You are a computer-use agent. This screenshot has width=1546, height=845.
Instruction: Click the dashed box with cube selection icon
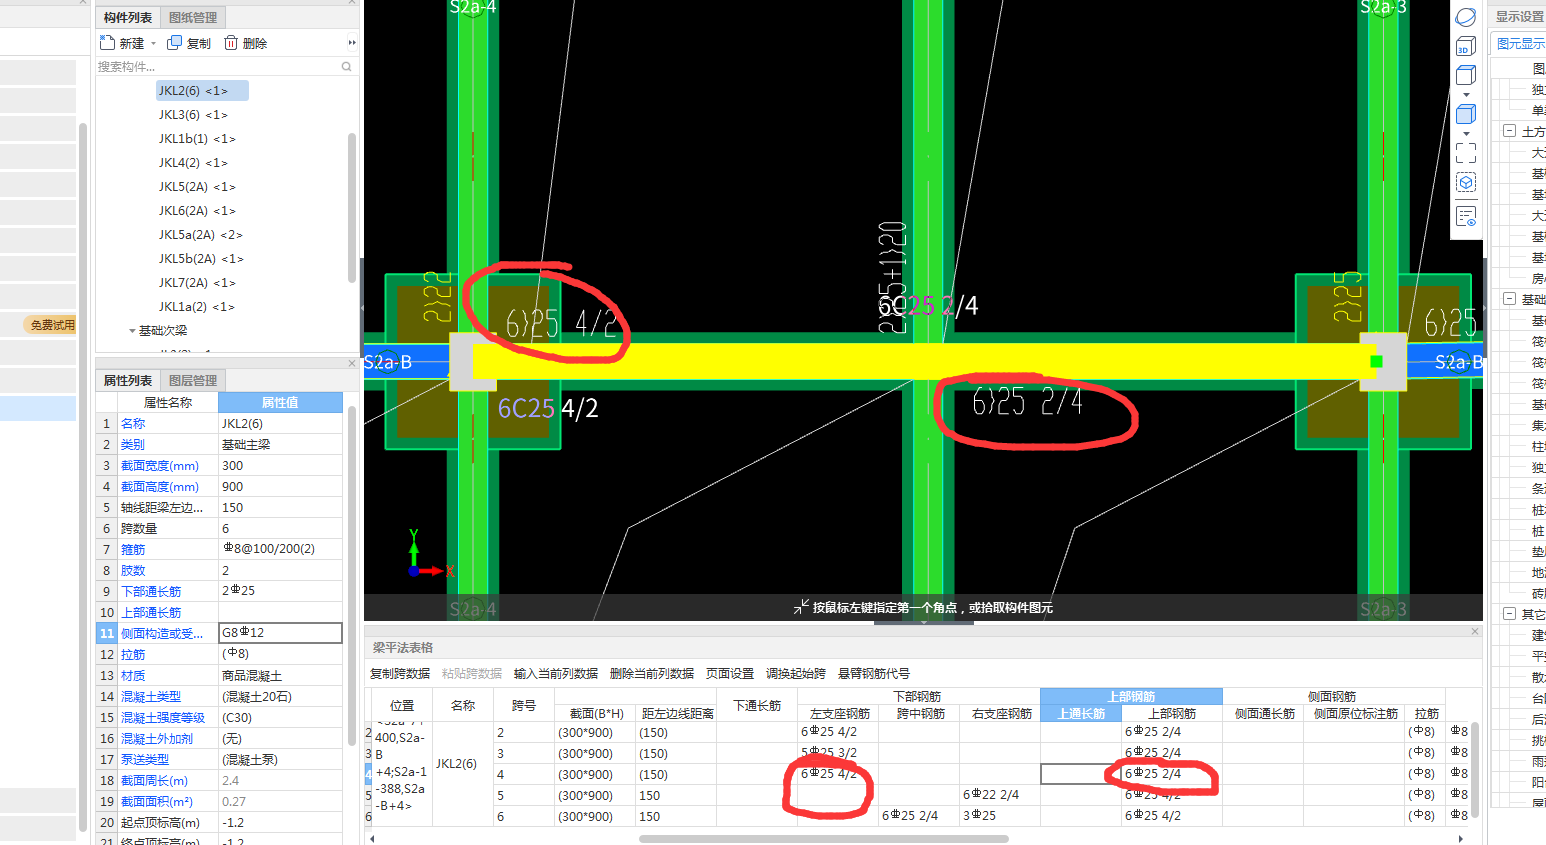pos(1466,182)
